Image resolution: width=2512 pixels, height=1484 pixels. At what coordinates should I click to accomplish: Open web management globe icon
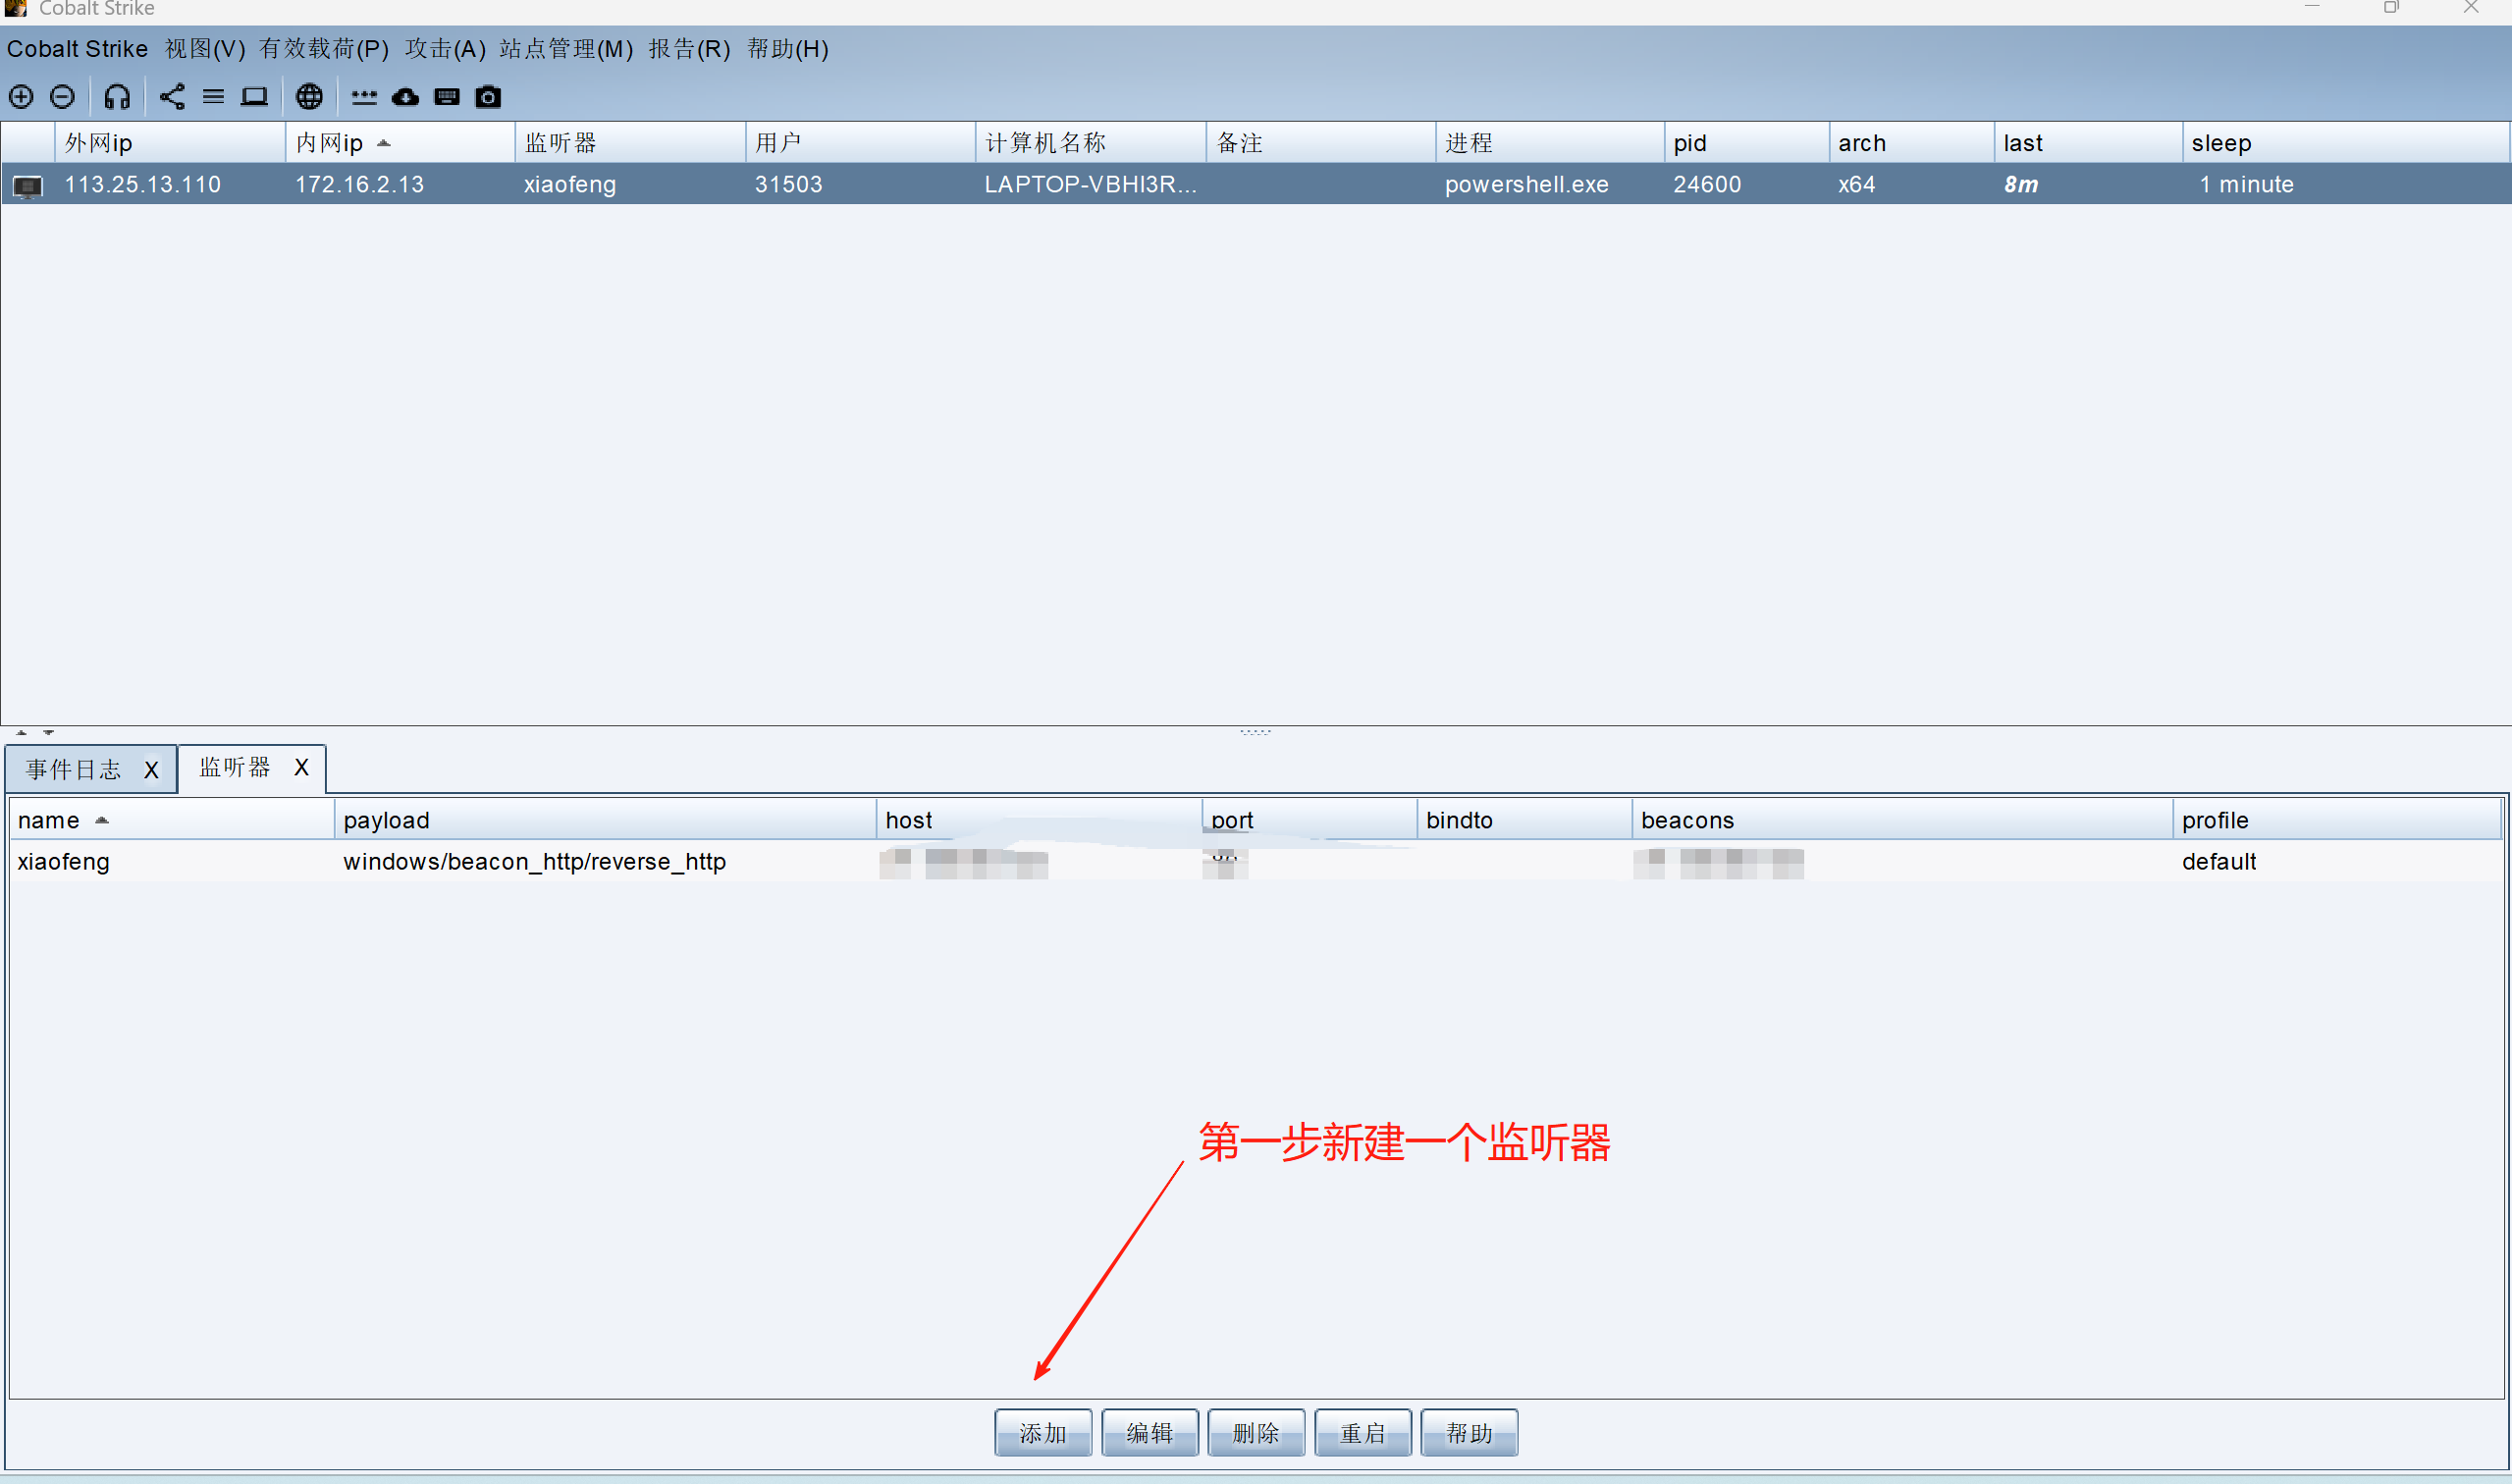(x=309, y=97)
